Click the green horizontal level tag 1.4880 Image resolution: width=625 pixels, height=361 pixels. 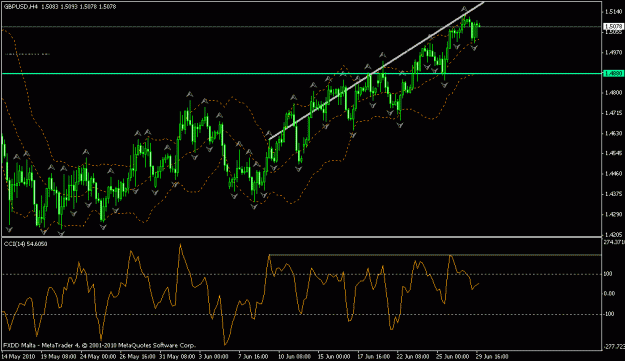(613, 74)
